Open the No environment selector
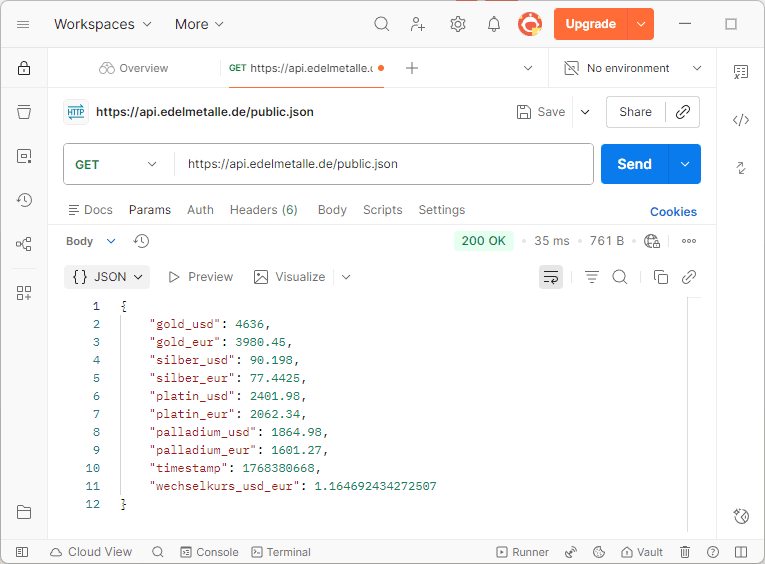Screen dimensions: 765x564 [632, 68]
